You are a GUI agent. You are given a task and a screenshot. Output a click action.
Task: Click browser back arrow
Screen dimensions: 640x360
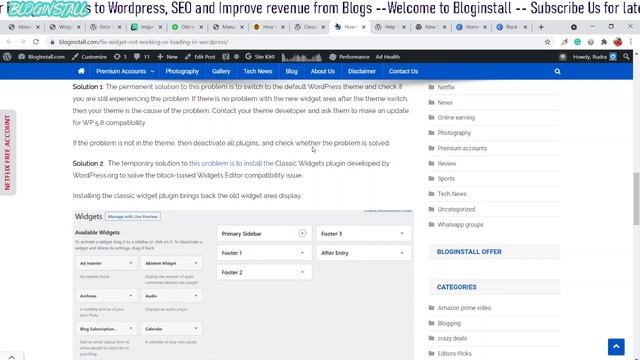pos(9,42)
